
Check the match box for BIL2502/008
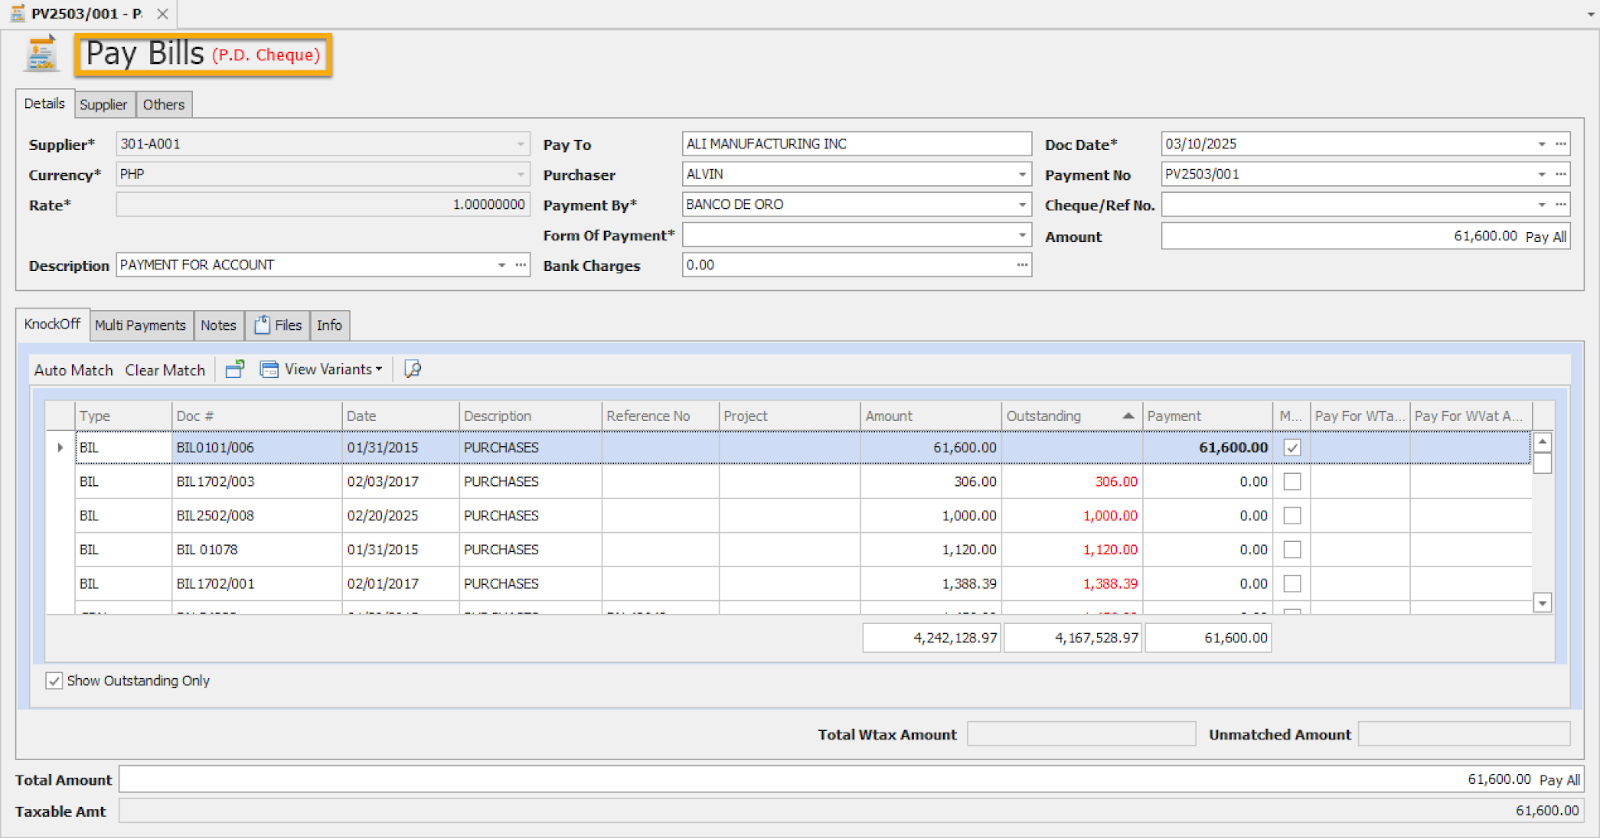pos(1292,516)
